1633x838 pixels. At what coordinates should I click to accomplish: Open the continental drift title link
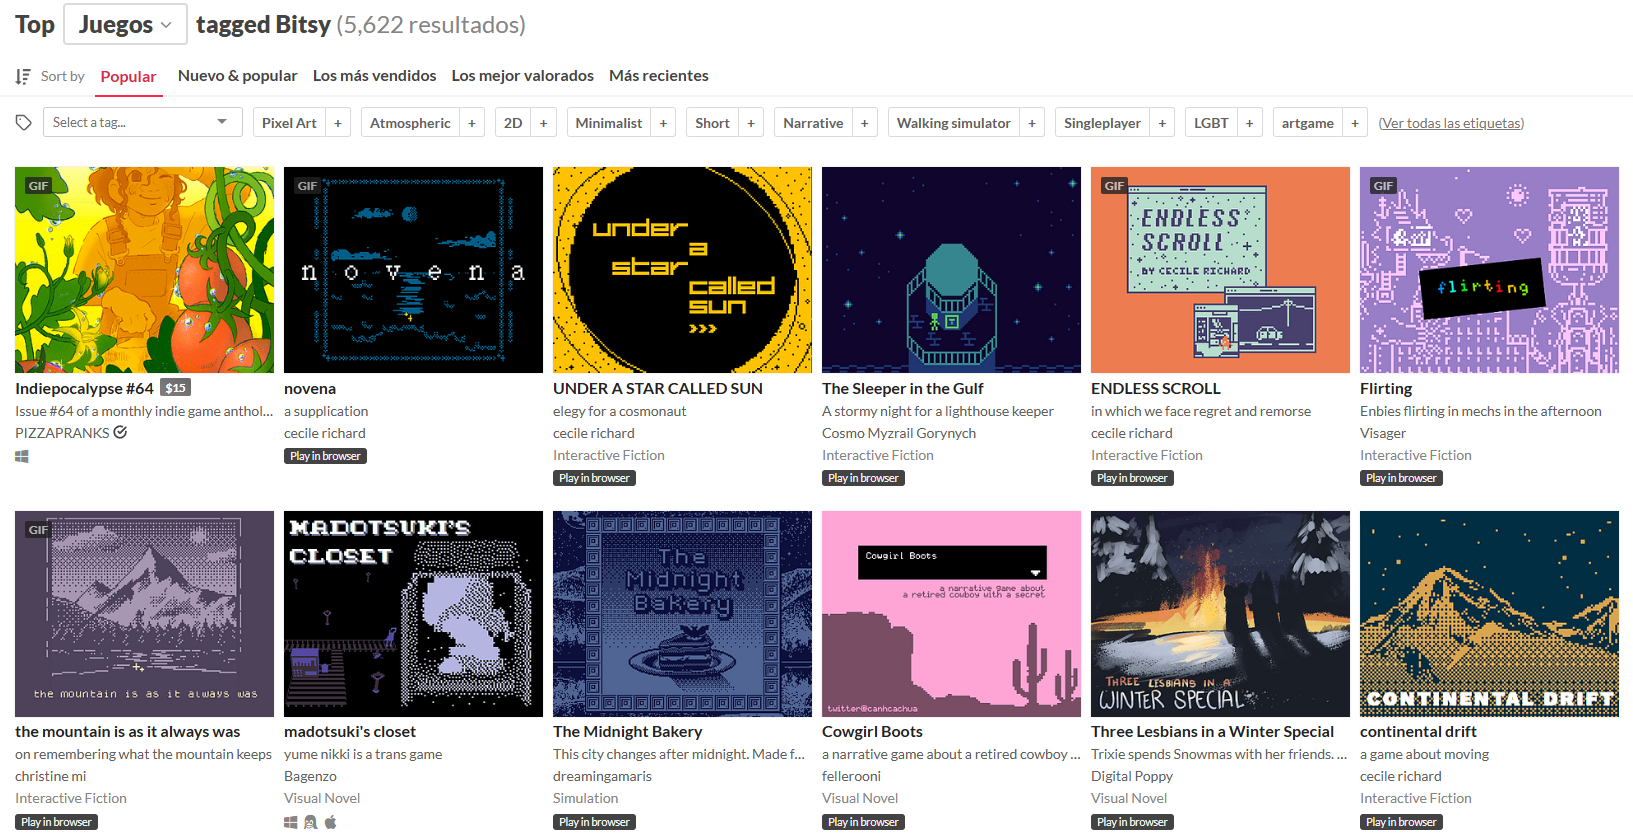[1418, 732]
